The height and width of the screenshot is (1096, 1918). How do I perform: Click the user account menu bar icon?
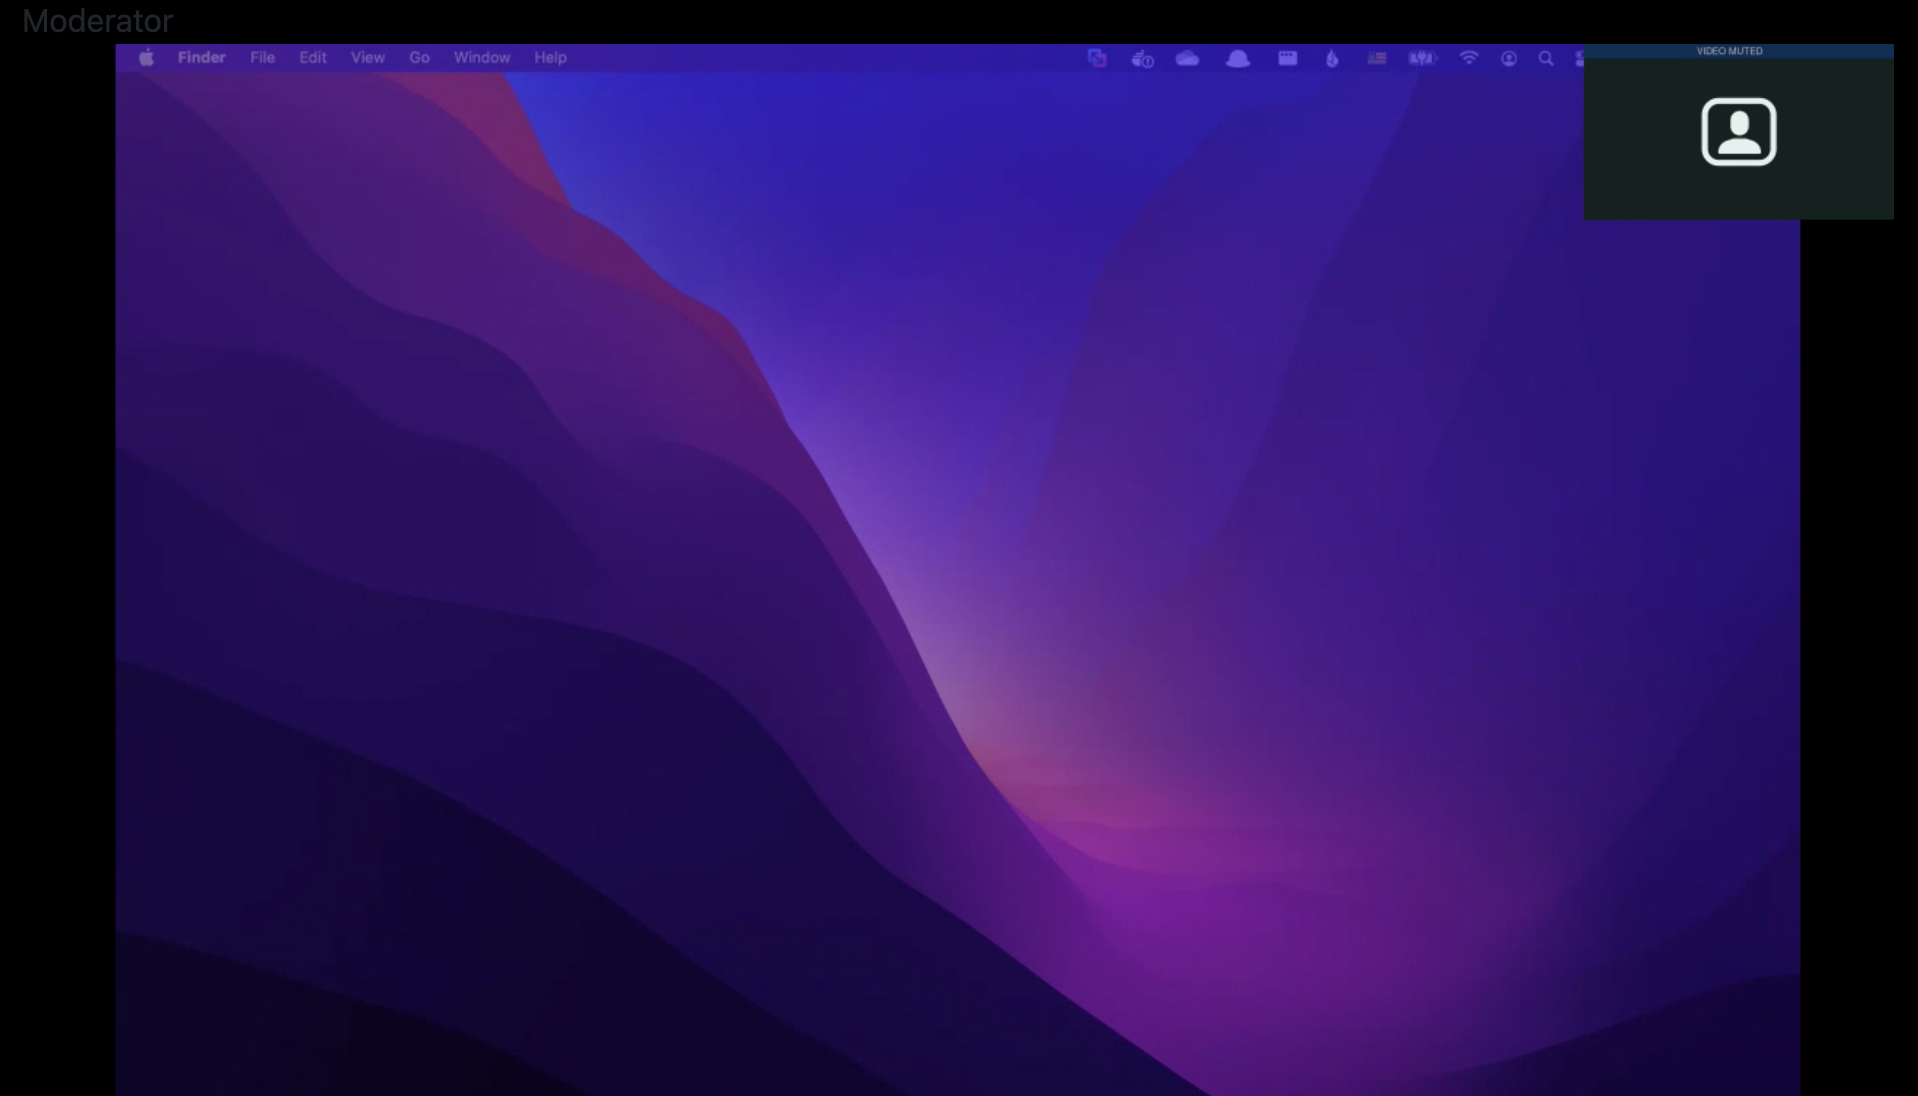(1509, 59)
